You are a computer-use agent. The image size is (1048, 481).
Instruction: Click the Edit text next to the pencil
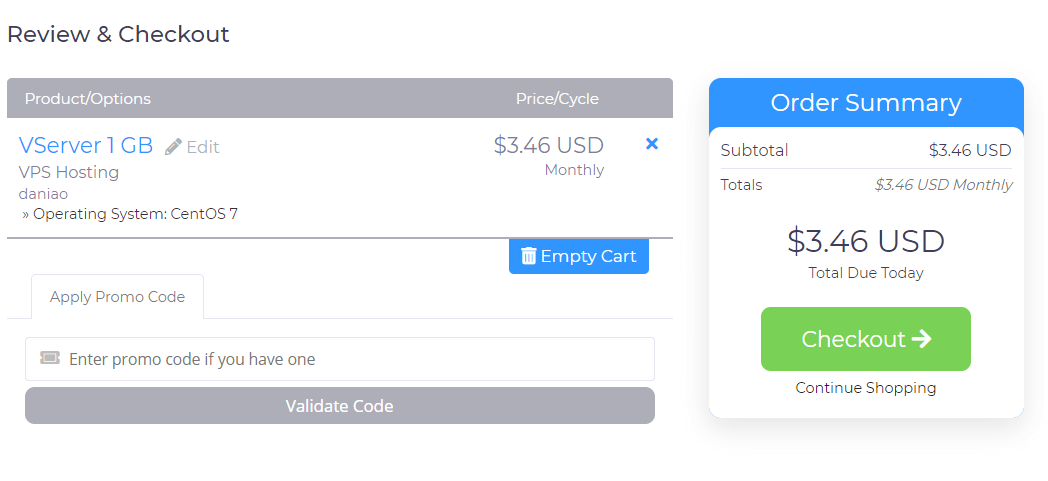click(203, 147)
